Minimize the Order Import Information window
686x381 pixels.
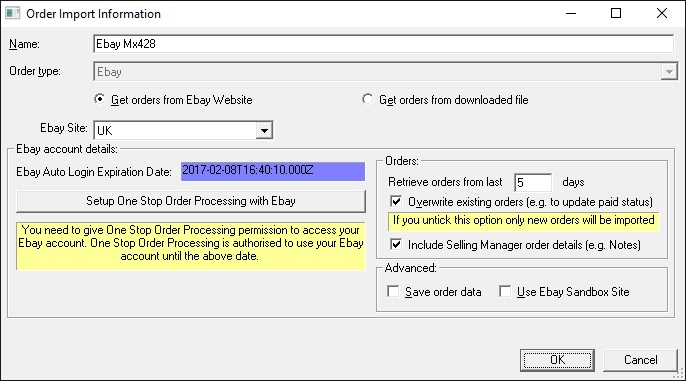[x=570, y=13]
